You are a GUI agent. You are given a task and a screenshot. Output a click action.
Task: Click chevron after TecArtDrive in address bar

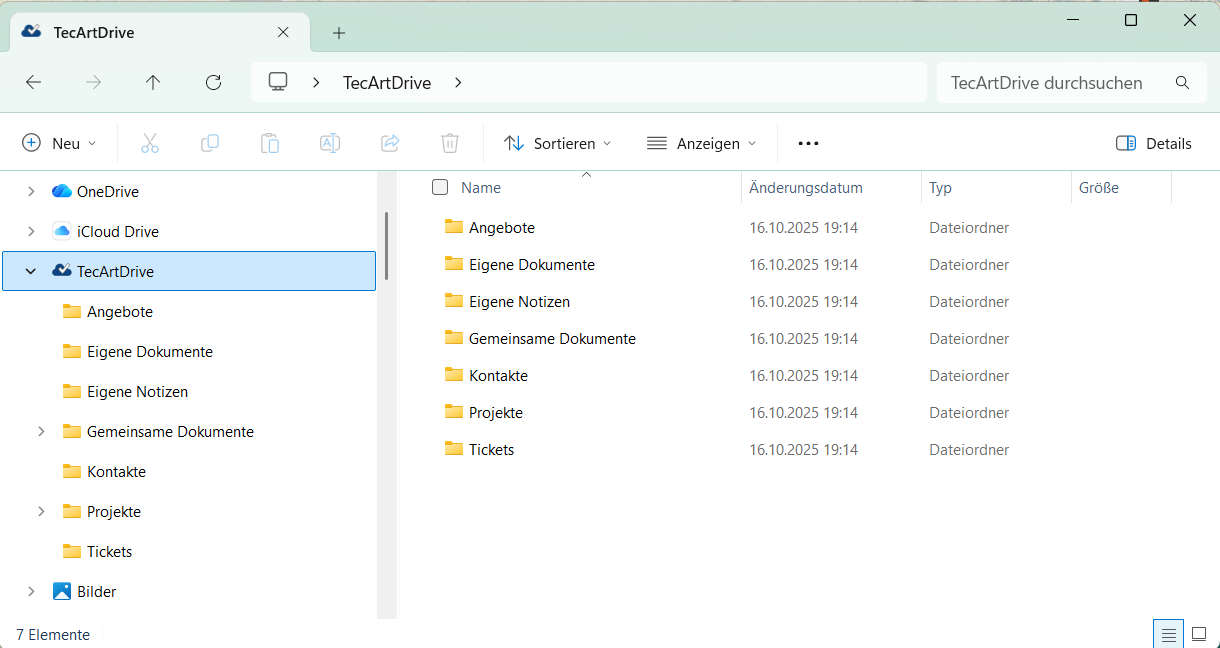(x=458, y=83)
